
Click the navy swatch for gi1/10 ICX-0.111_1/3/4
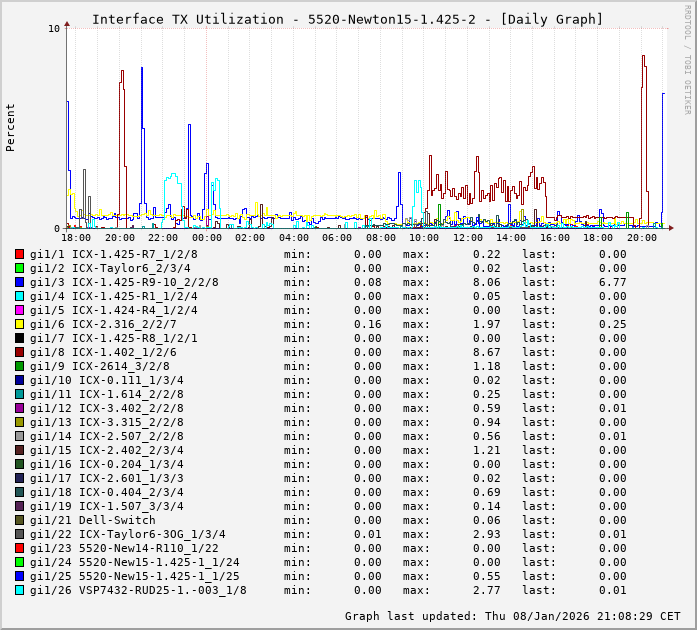[19, 380]
